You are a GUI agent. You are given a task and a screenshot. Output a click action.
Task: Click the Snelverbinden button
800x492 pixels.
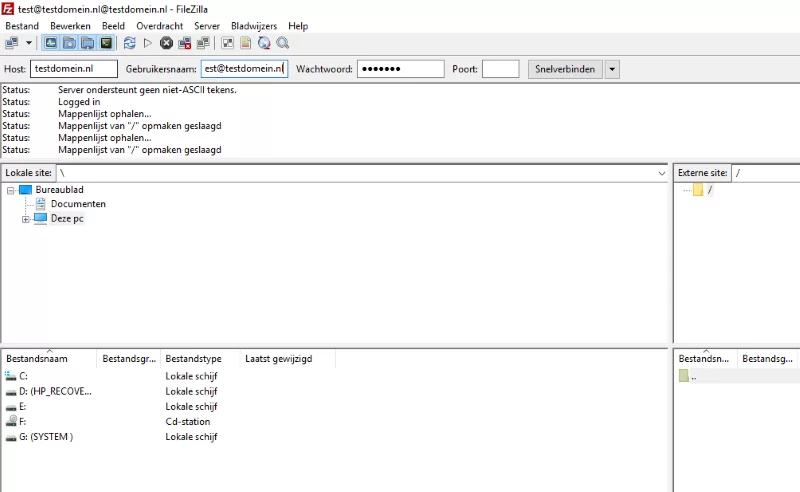565,69
